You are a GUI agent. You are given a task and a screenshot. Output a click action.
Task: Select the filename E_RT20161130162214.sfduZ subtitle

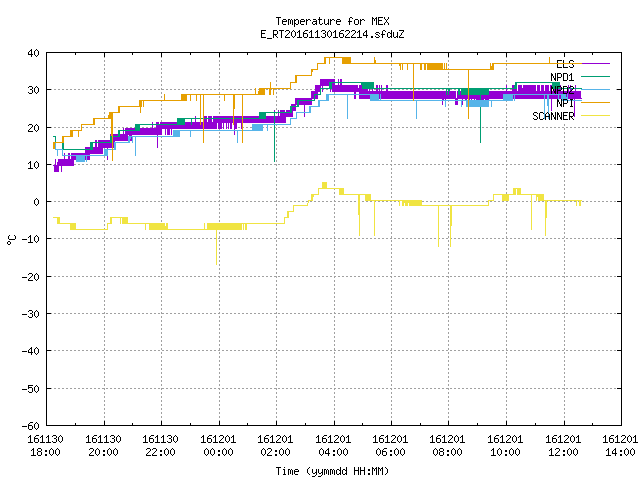pos(332,34)
